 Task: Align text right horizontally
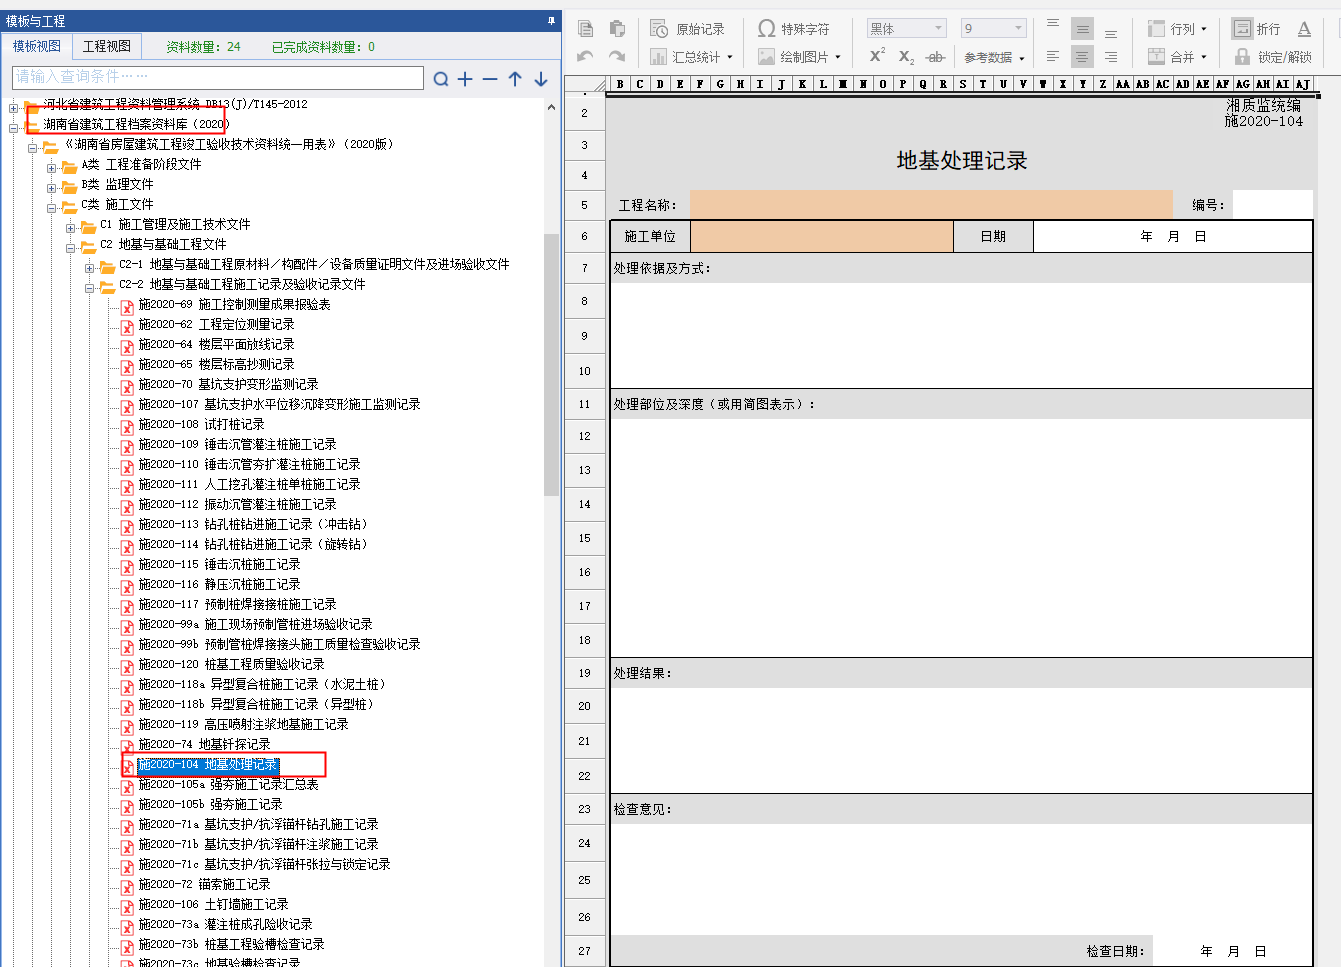[1111, 57]
